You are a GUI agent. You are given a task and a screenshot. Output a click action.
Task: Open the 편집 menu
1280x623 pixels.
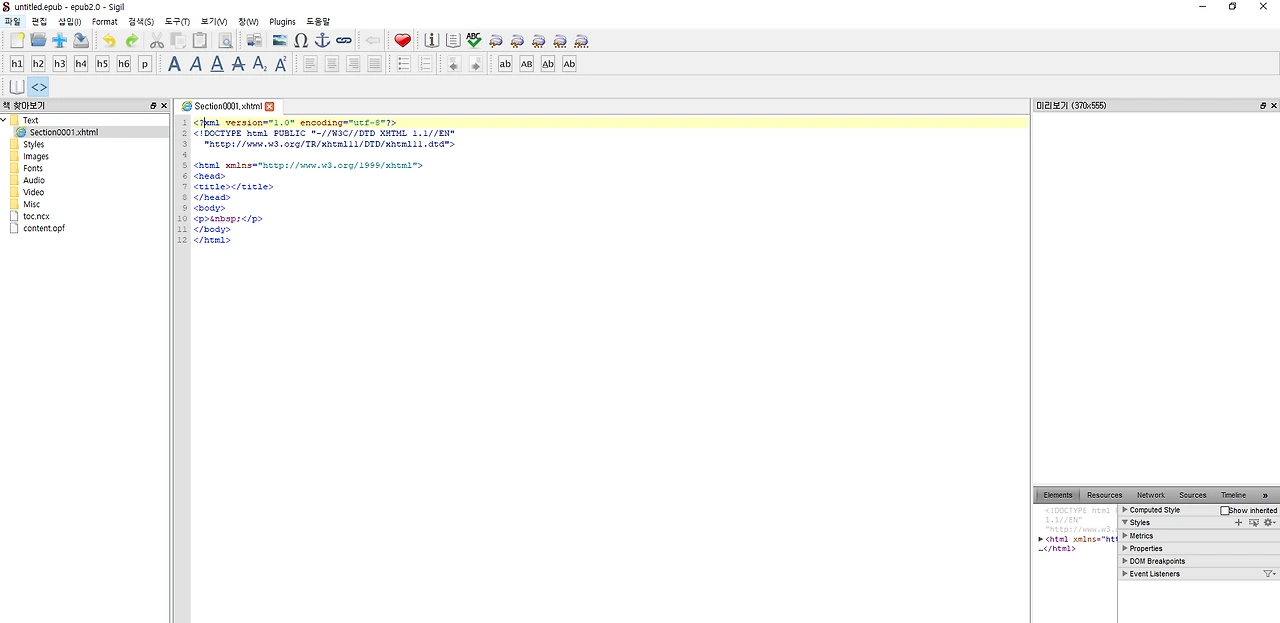pyautogui.click(x=39, y=21)
